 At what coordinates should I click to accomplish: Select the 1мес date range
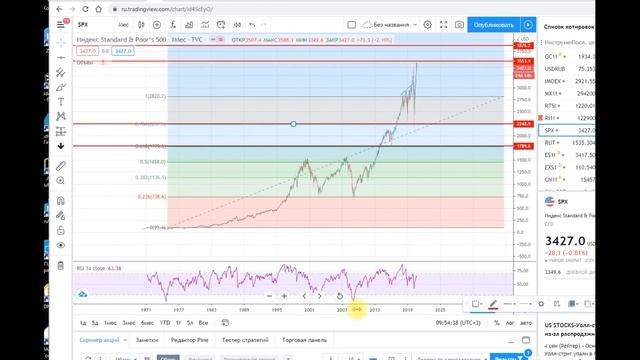[x=110, y=323]
